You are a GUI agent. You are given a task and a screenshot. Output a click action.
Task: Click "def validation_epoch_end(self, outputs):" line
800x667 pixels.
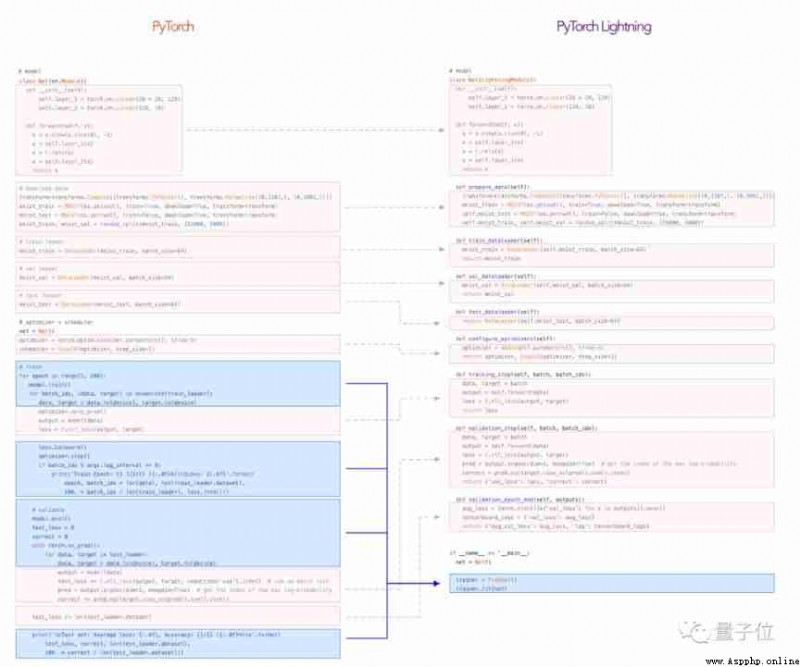(520, 499)
